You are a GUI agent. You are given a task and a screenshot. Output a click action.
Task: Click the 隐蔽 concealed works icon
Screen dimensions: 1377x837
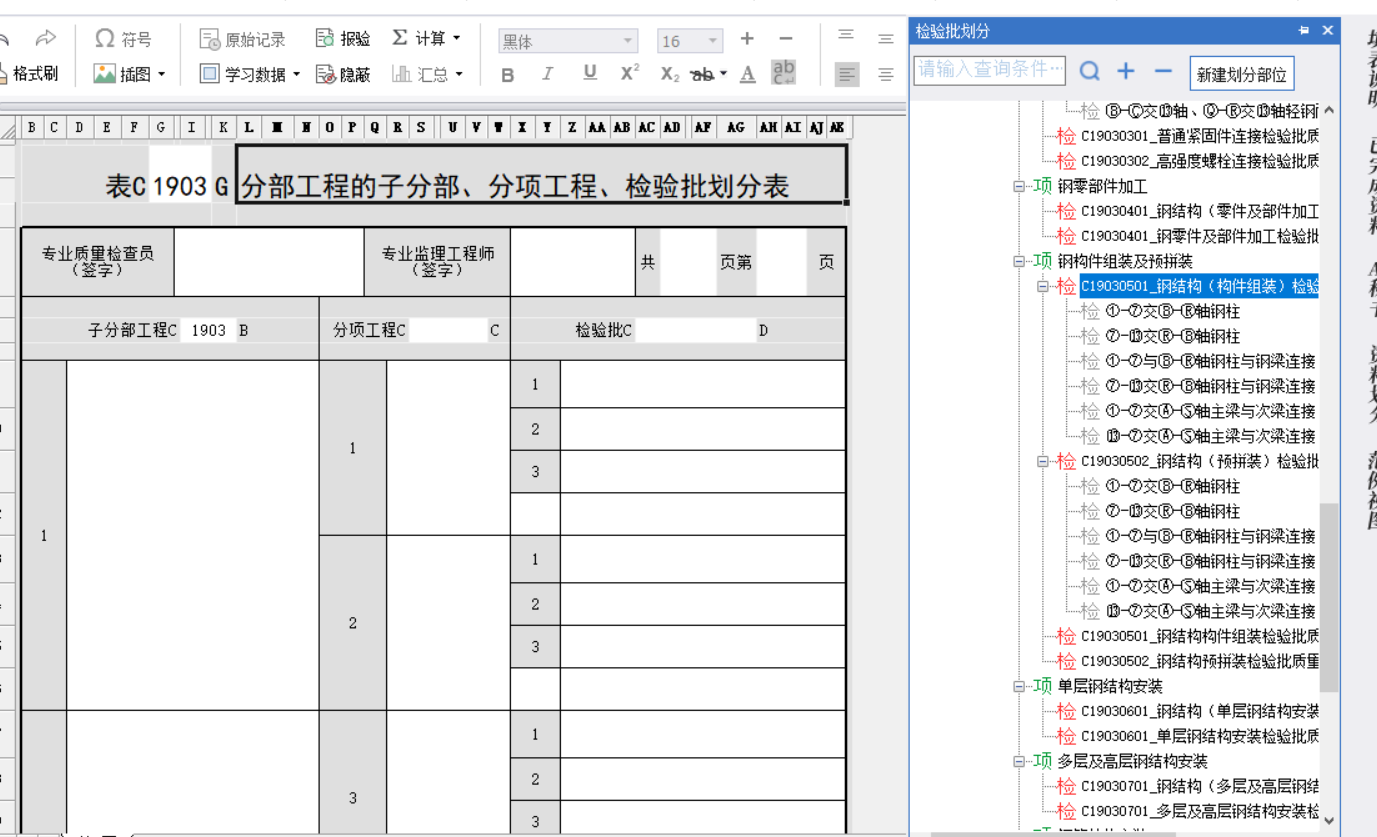(x=325, y=74)
